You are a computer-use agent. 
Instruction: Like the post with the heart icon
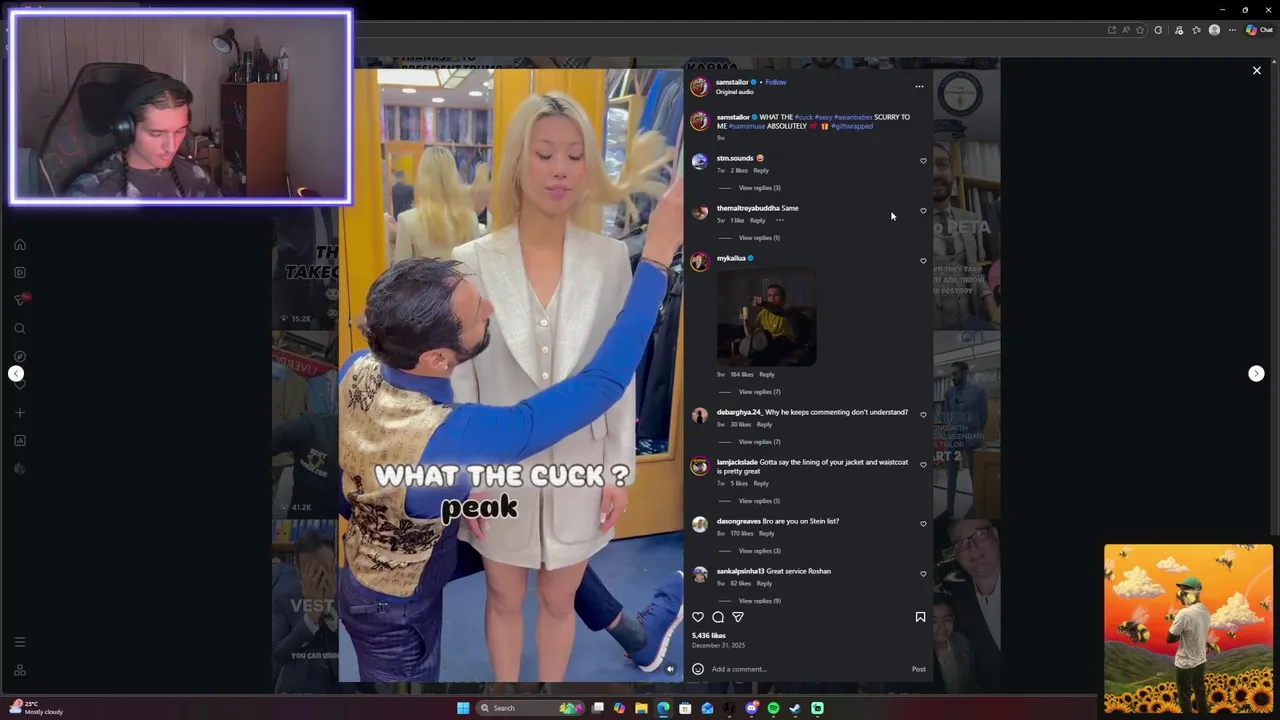click(x=698, y=617)
